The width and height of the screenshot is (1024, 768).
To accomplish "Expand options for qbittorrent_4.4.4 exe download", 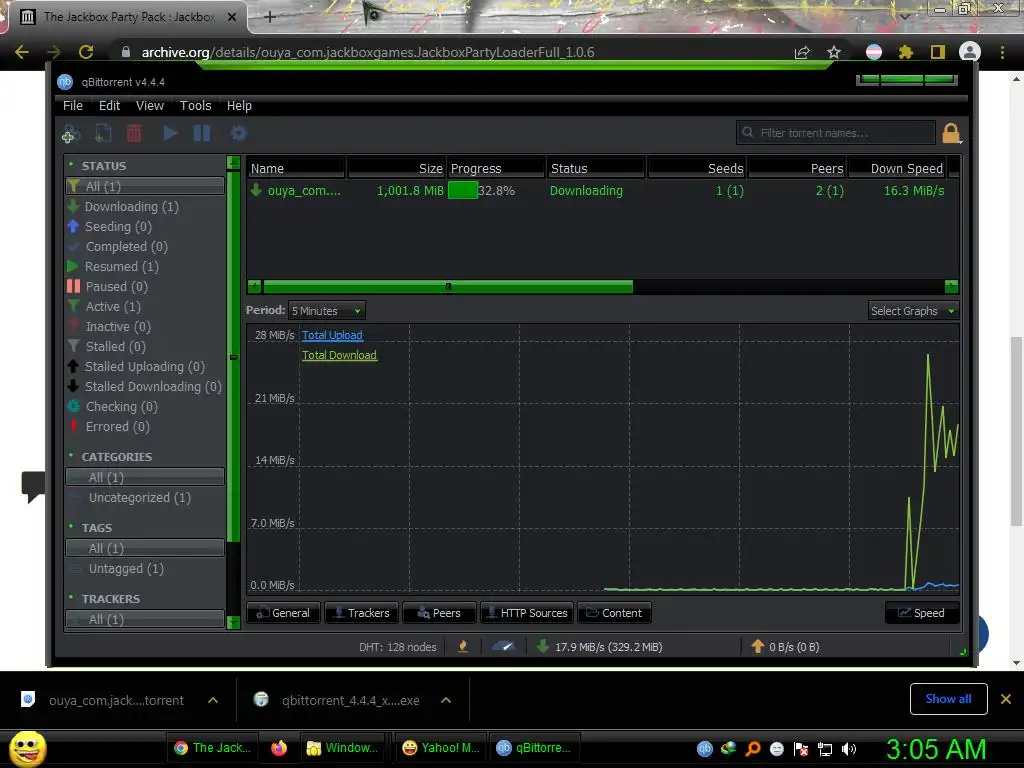I will click(446, 700).
